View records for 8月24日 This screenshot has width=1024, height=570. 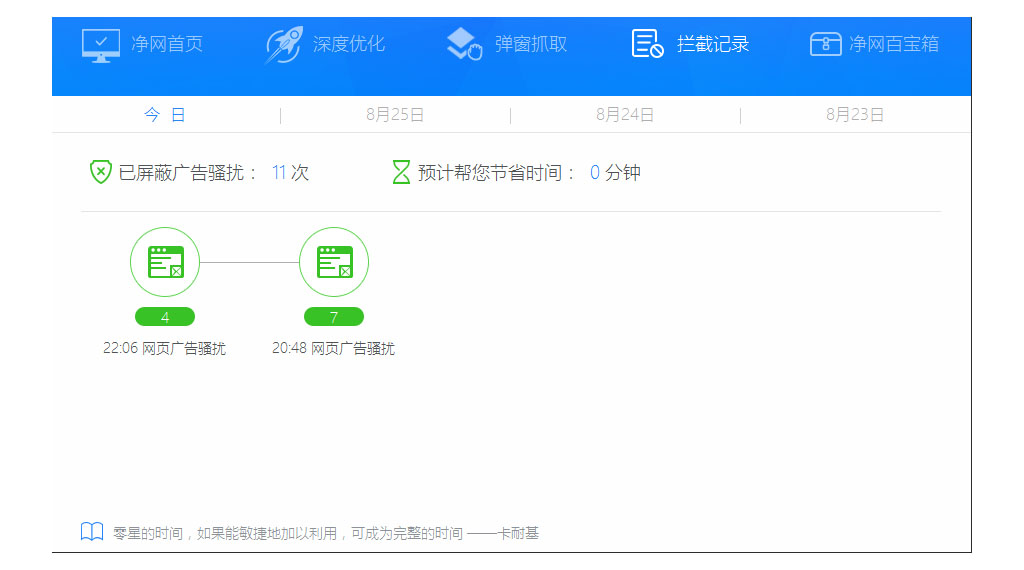(x=625, y=115)
